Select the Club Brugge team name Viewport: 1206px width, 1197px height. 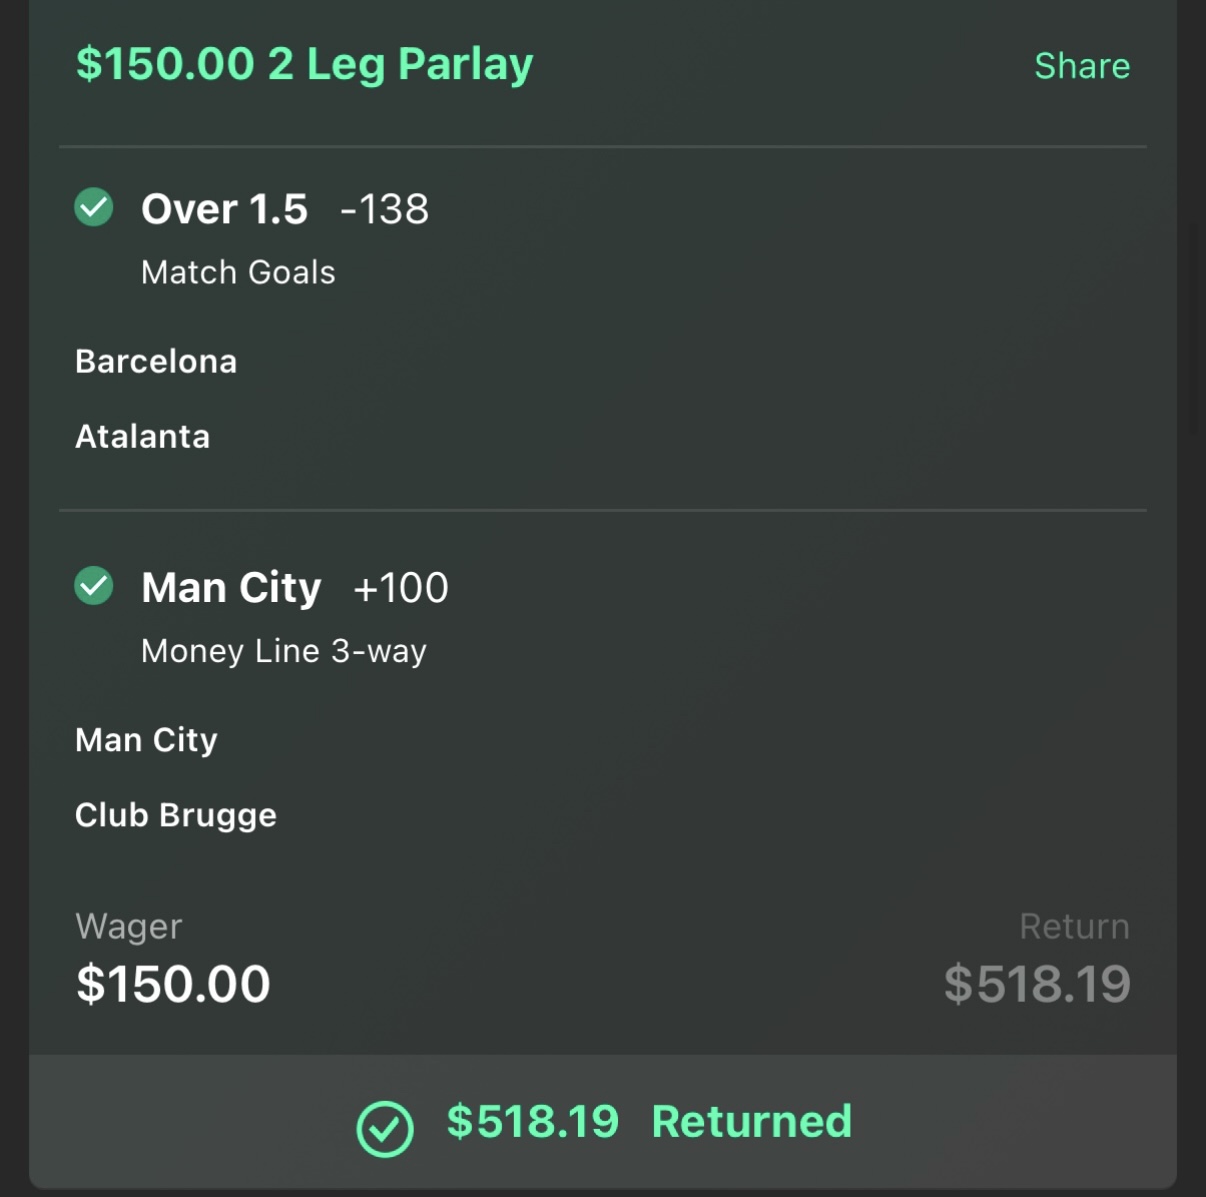pos(176,816)
